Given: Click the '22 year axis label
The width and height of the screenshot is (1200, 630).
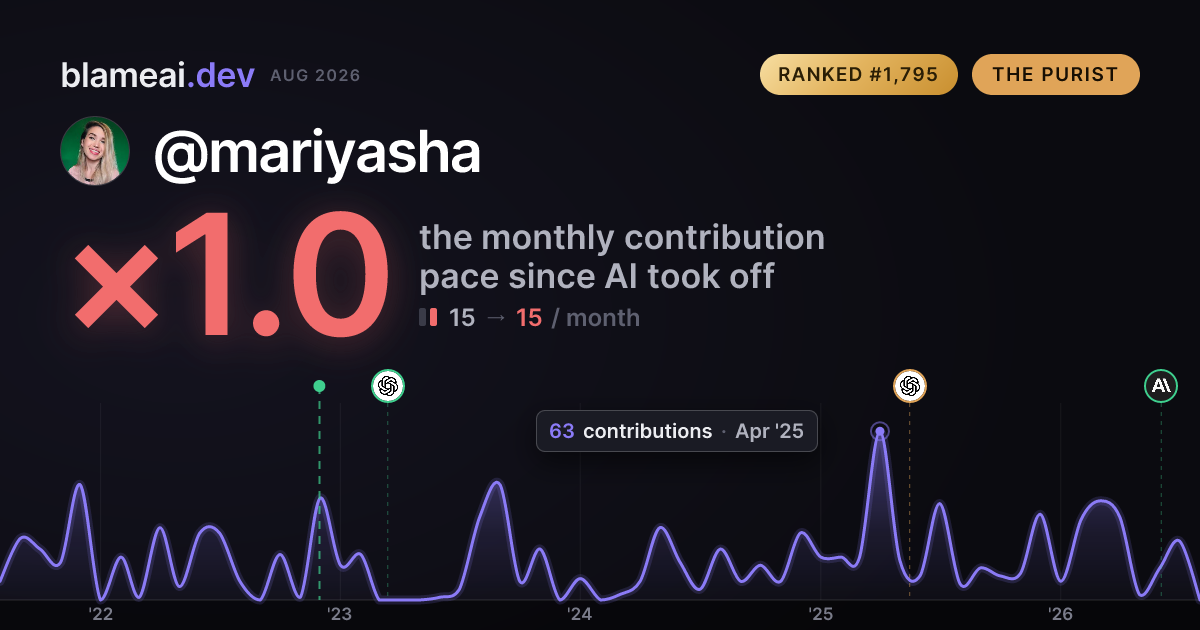Looking at the screenshot, I should coord(100,614).
